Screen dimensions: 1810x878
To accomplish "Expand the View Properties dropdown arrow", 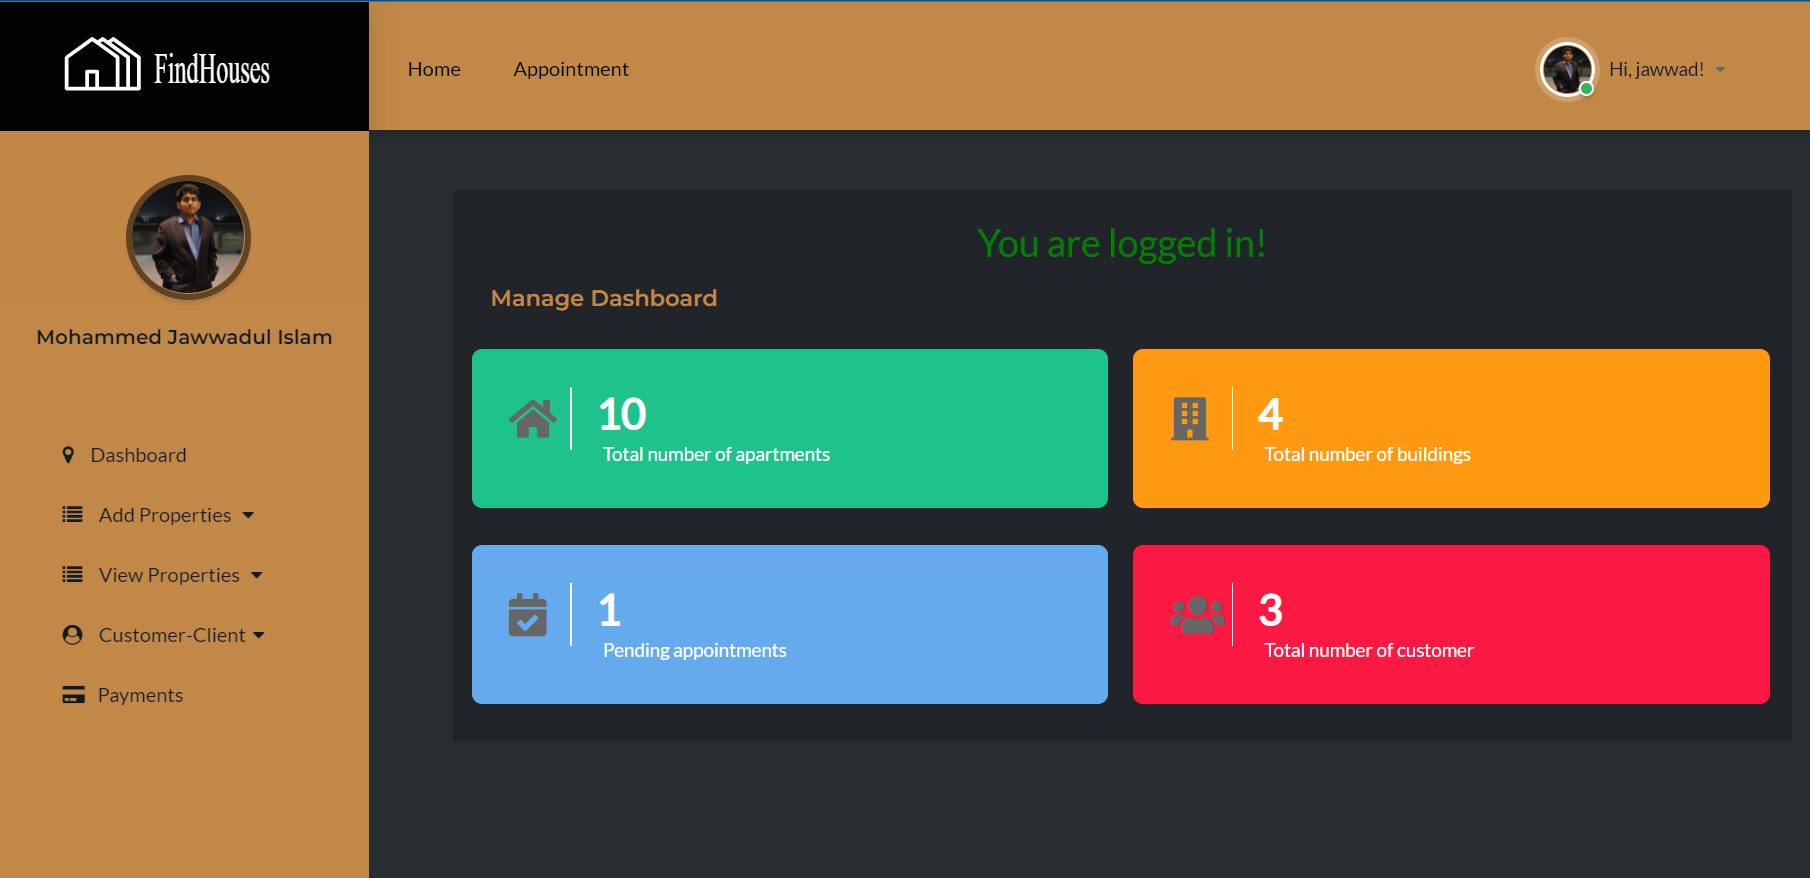I will [257, 576].
